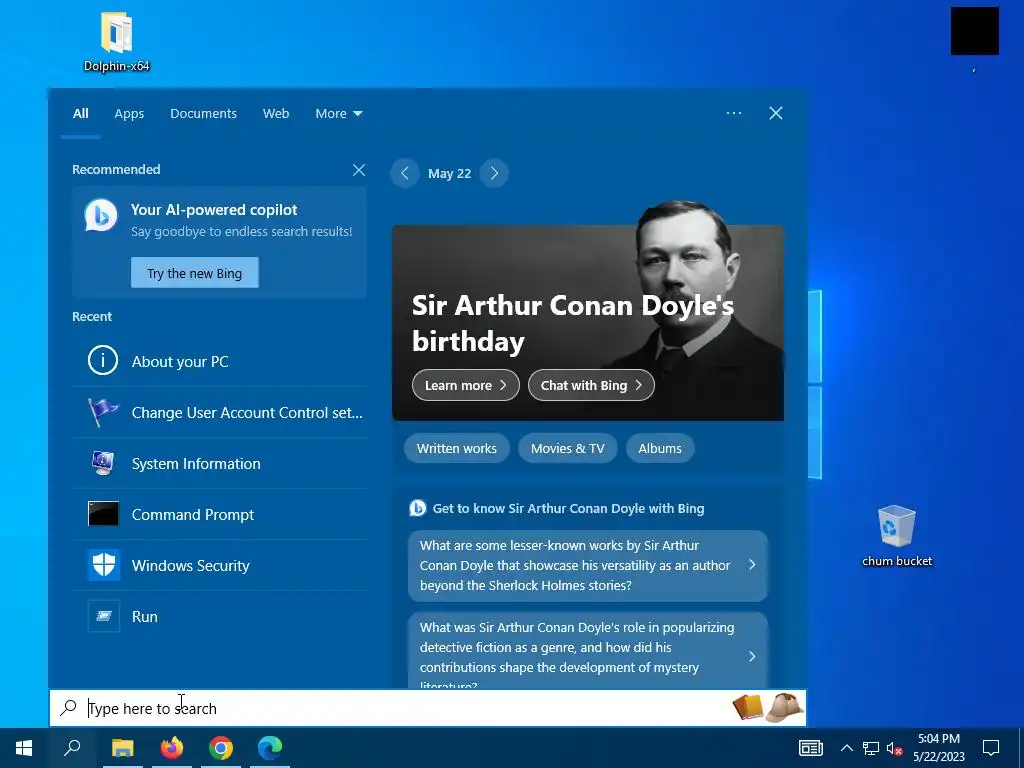
Task: Close the search panel with the X
Action: pos(776,113)
